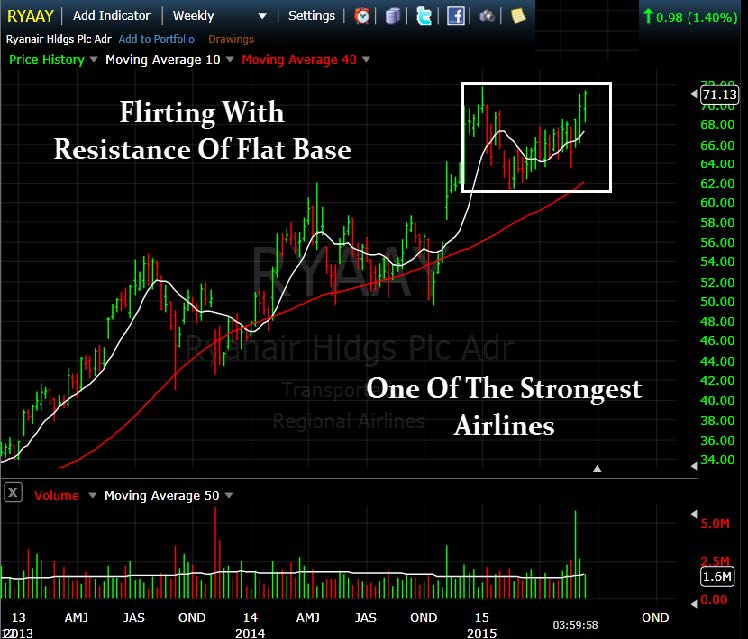This screenshot has height=639, width=748.
Task: Open the alarm clock alert icon
Action: pos(362,16)
